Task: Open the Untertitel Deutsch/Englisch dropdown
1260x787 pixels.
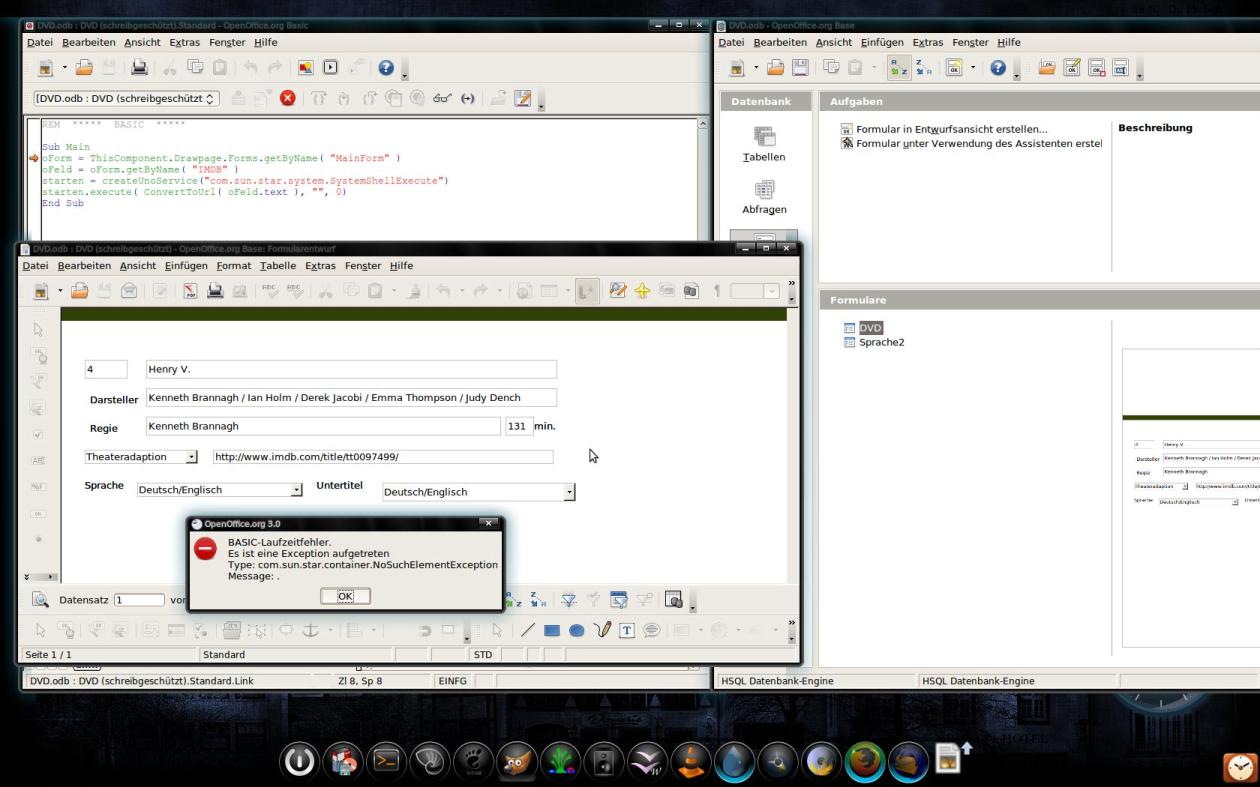Action: click(x=569, y=492)
